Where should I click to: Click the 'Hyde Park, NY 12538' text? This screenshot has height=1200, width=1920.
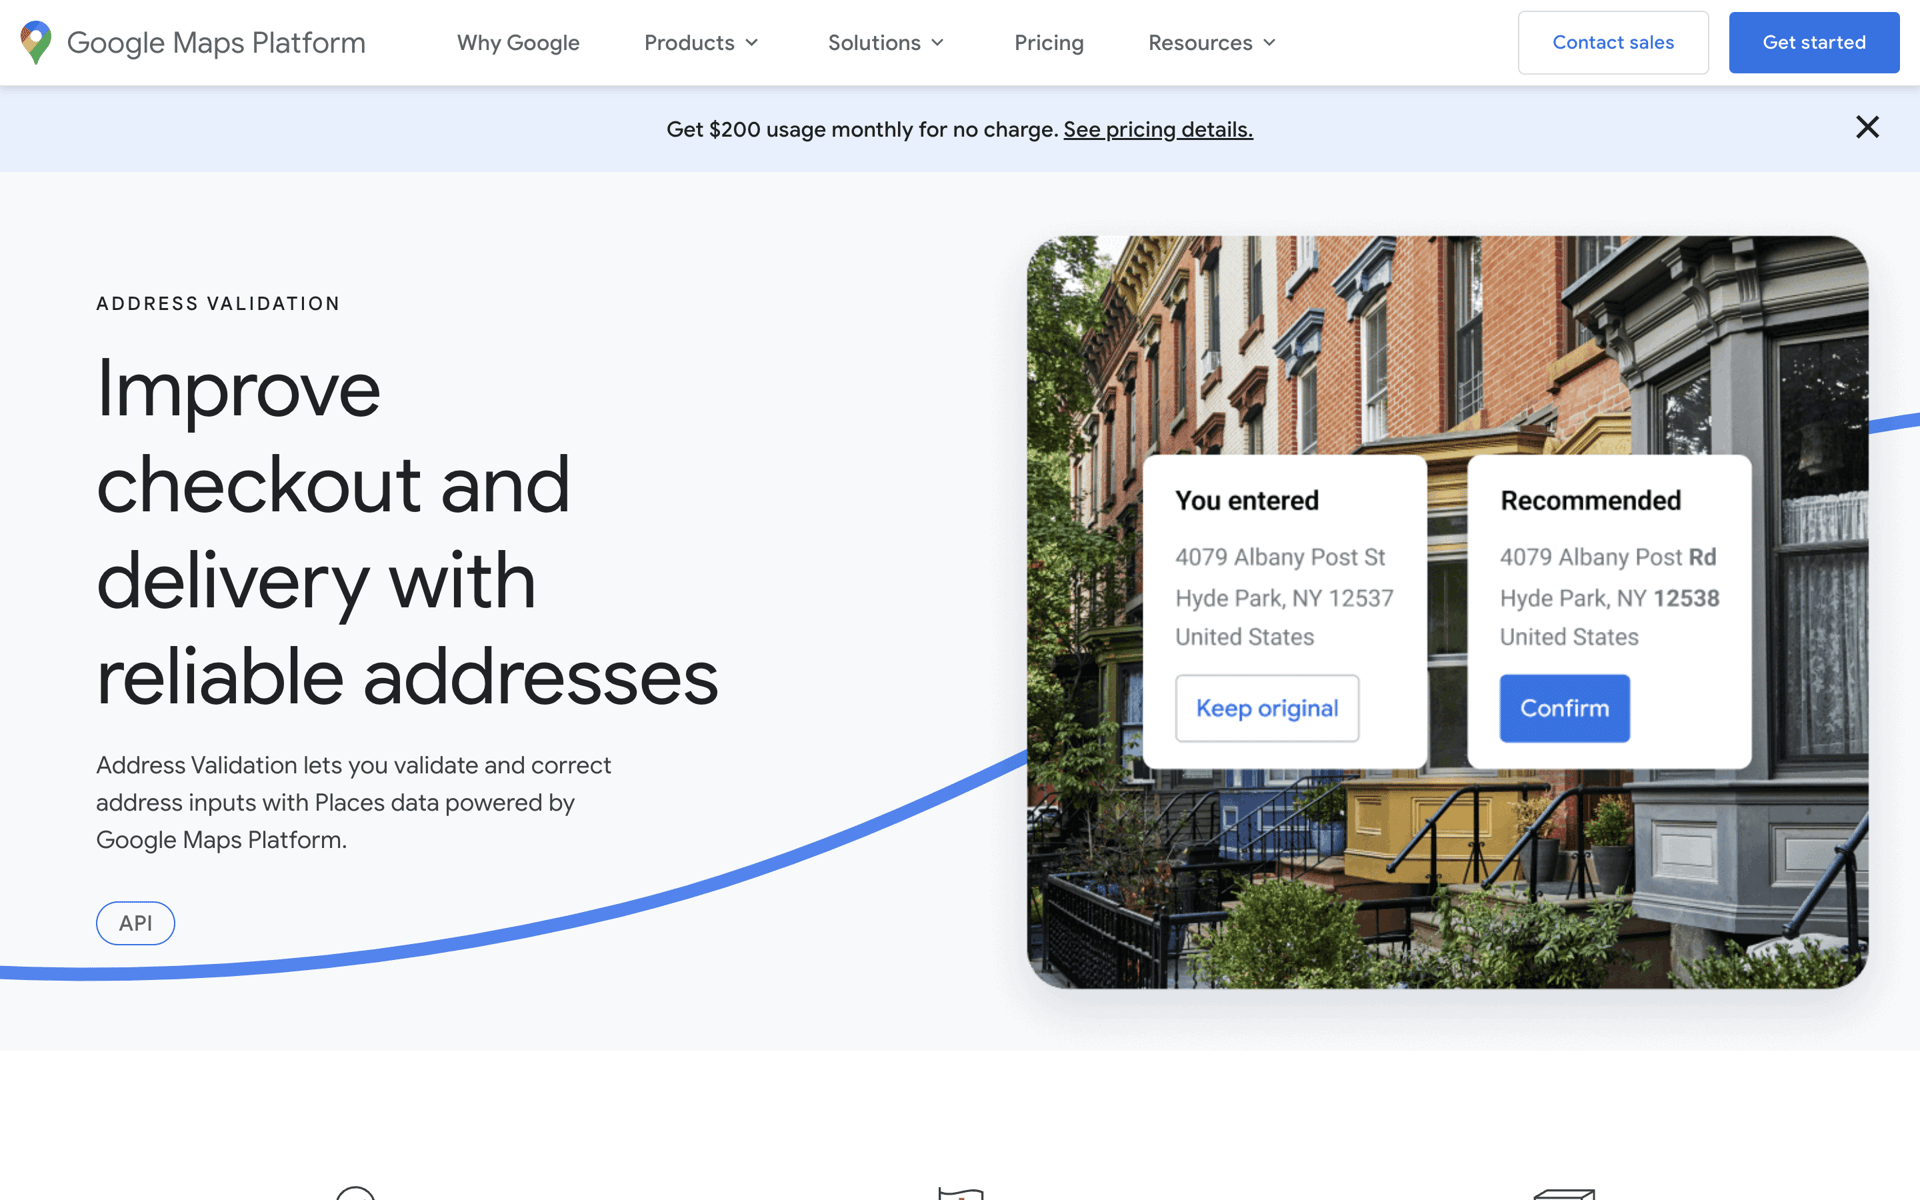point(1609,598)
